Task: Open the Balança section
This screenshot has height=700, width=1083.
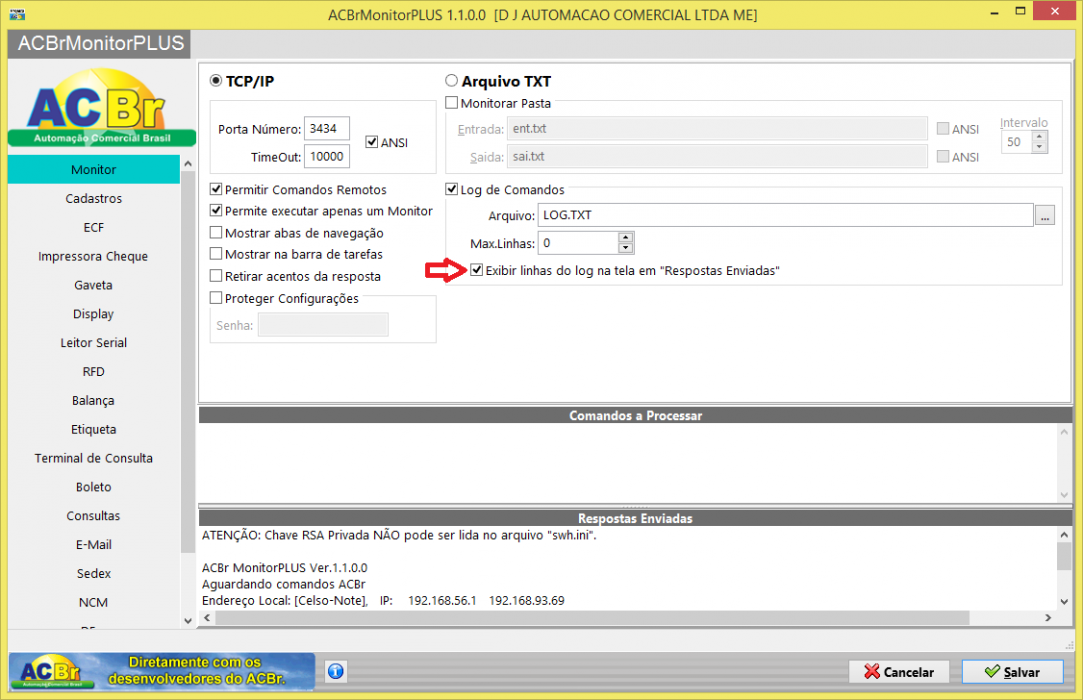Action: click(x=94, y=401)
